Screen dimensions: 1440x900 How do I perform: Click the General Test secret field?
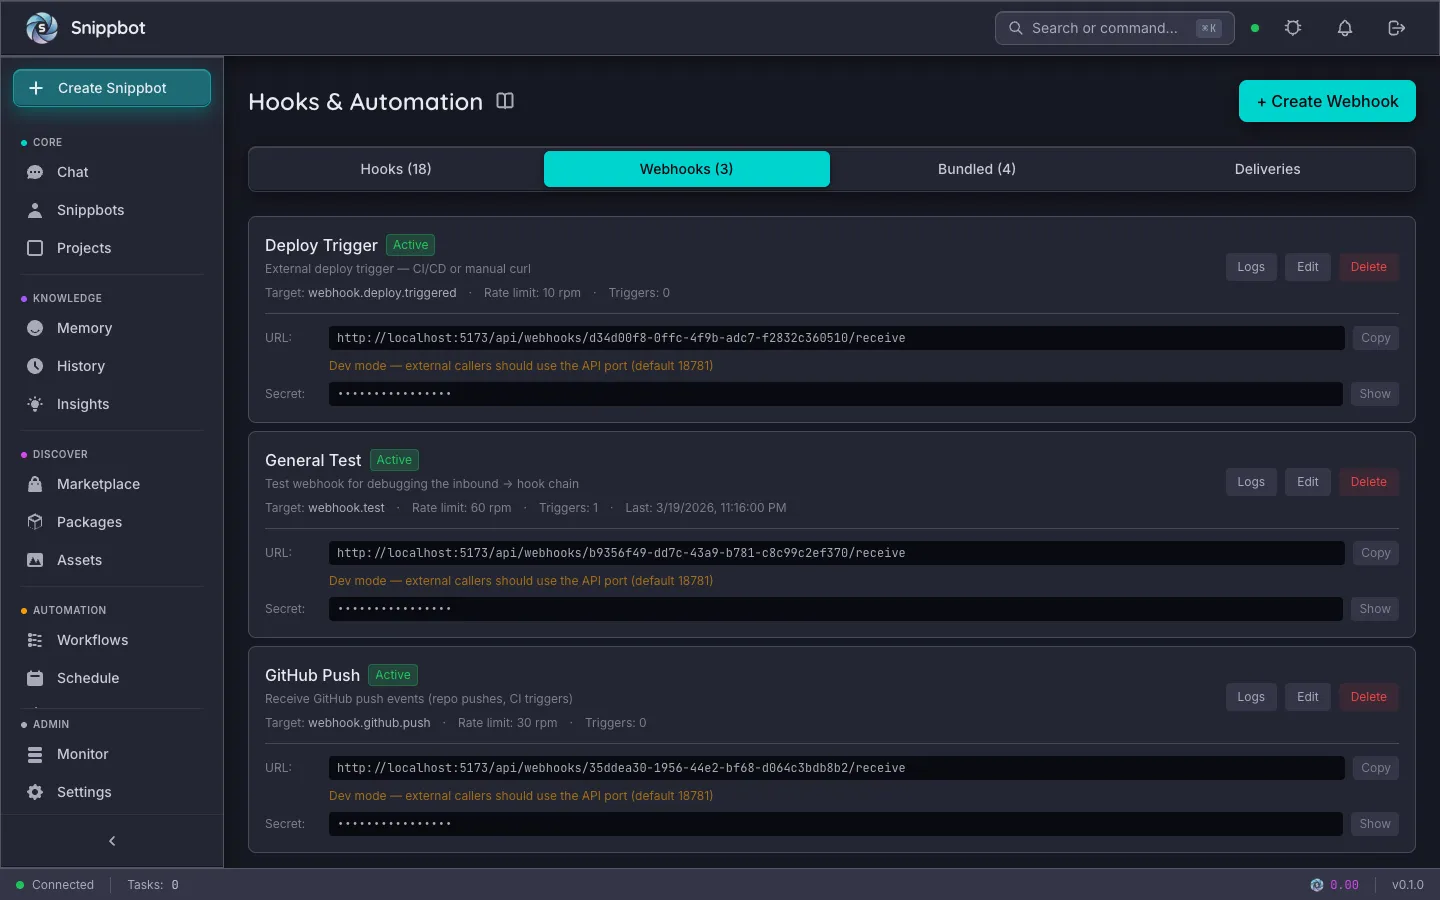tap(836, 609)
